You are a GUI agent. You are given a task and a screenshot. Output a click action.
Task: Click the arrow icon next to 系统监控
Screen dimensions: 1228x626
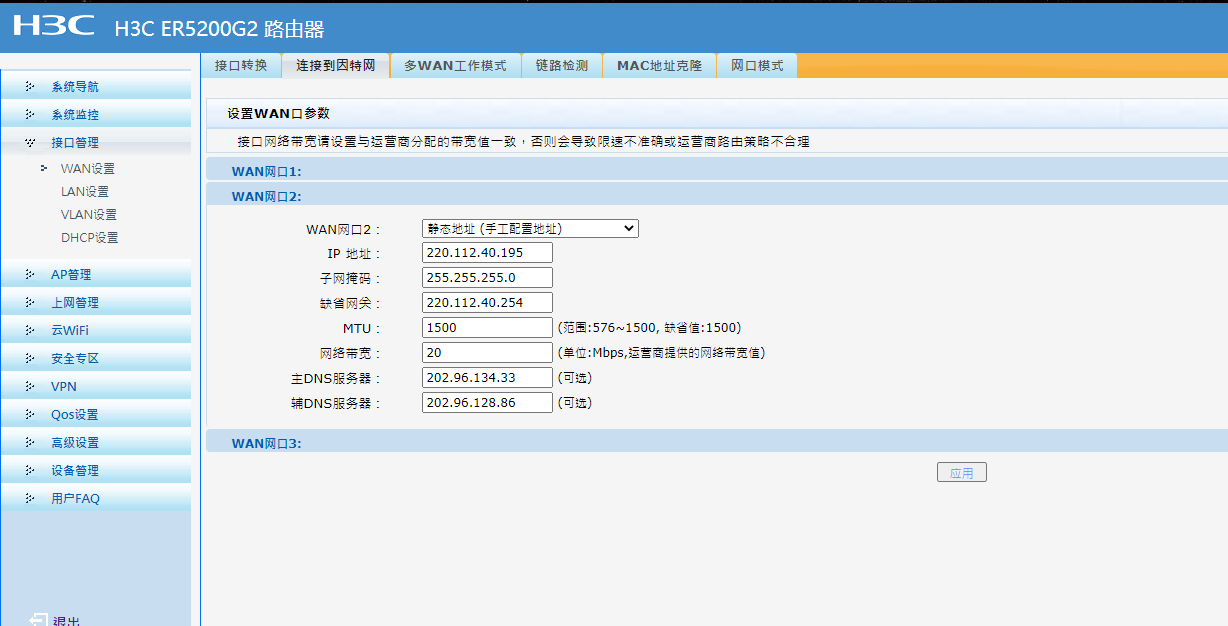pyautogui.click(x=30, y=115)
